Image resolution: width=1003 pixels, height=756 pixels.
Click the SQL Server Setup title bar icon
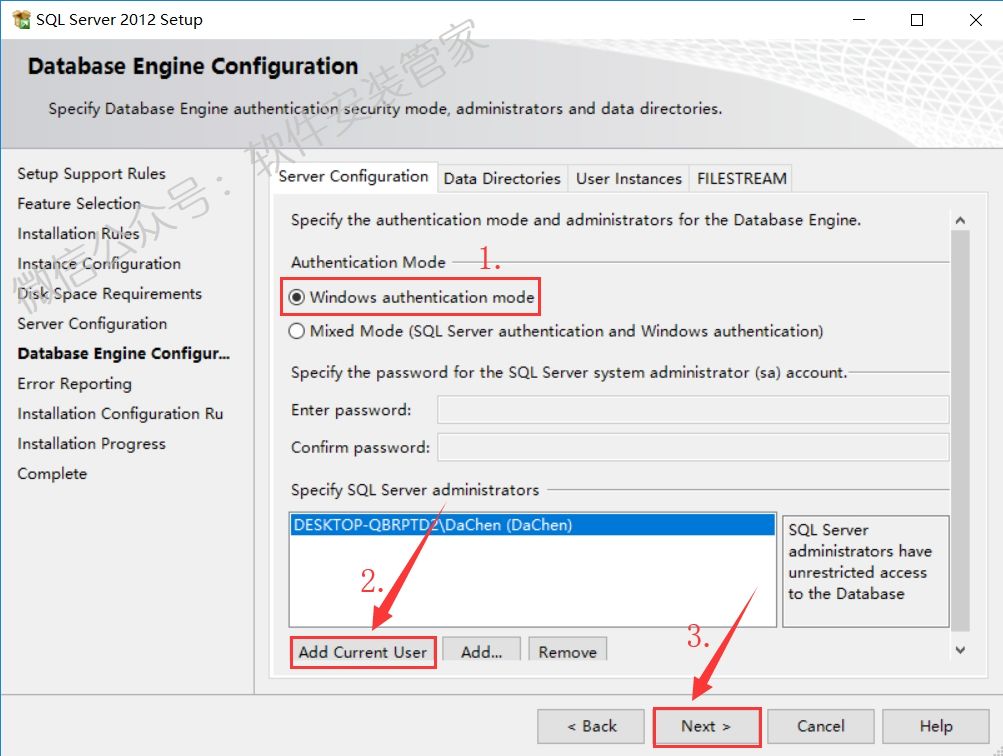21,19
